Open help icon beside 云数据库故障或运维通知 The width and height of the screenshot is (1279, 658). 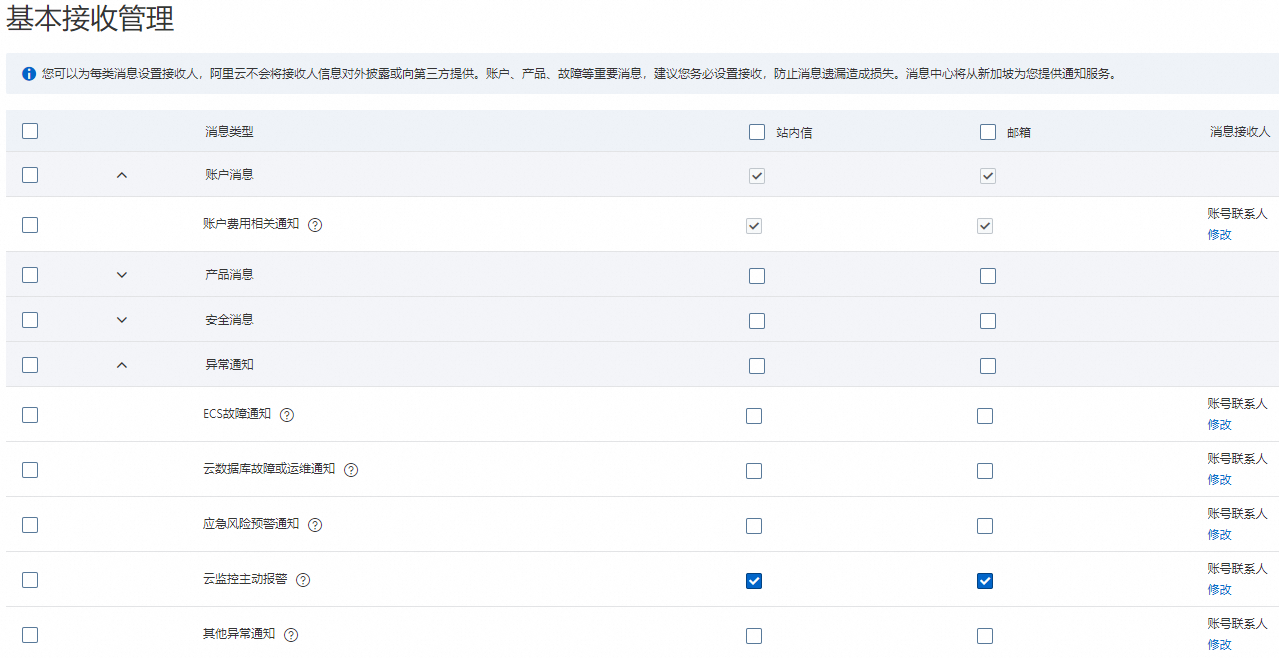[x=351, y=470]
